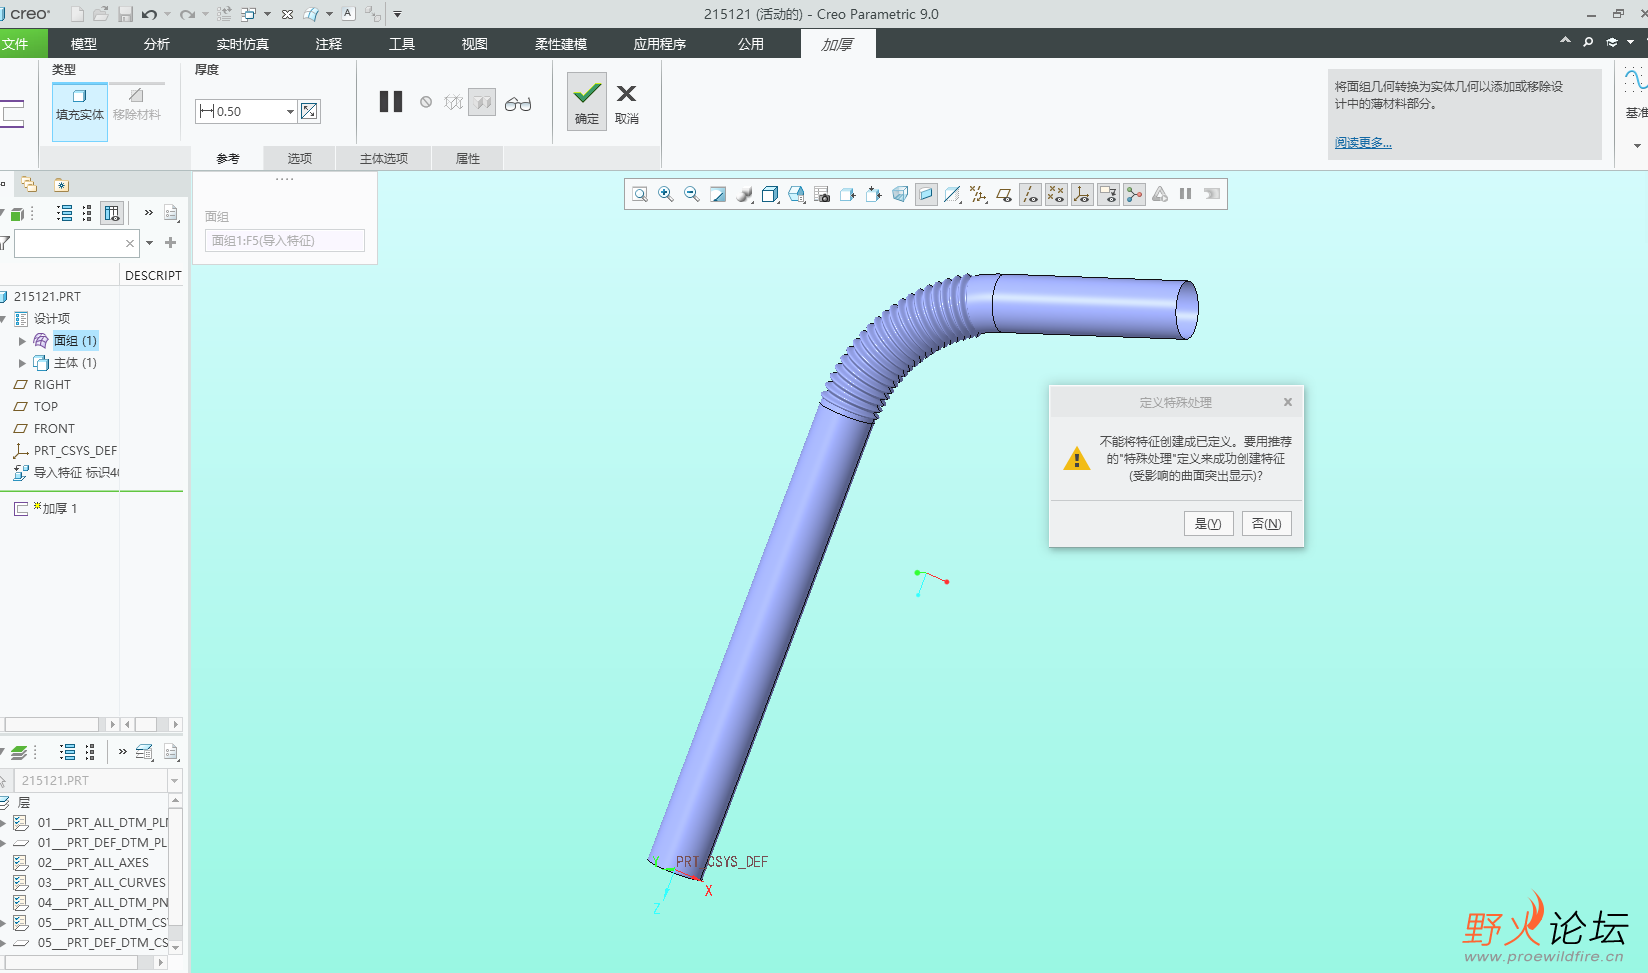Select PRT_CSYS_DEF in the model tree

75,451
